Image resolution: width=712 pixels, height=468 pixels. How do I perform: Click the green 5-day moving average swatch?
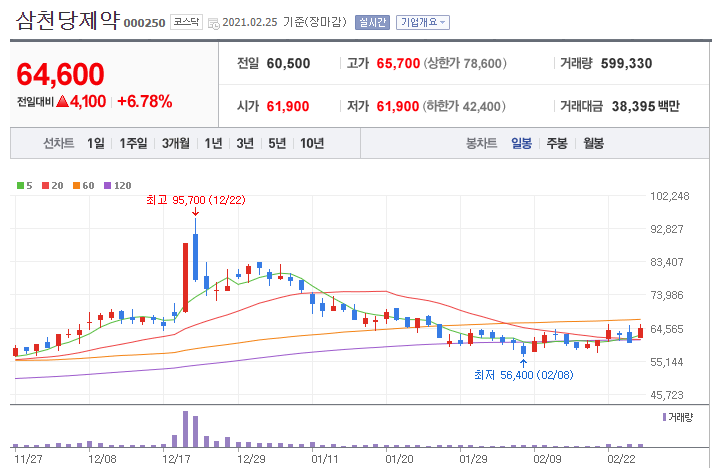click(x=20, y=185)
